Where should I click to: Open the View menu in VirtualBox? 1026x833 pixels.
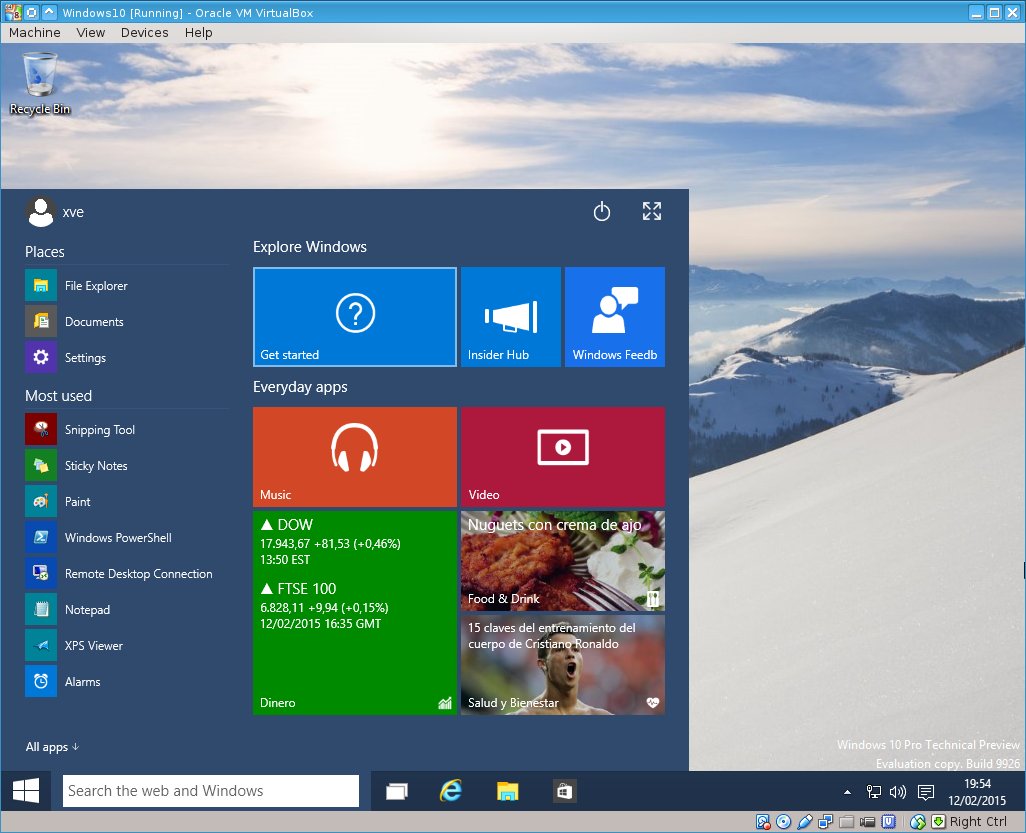(x=90, y=33)
